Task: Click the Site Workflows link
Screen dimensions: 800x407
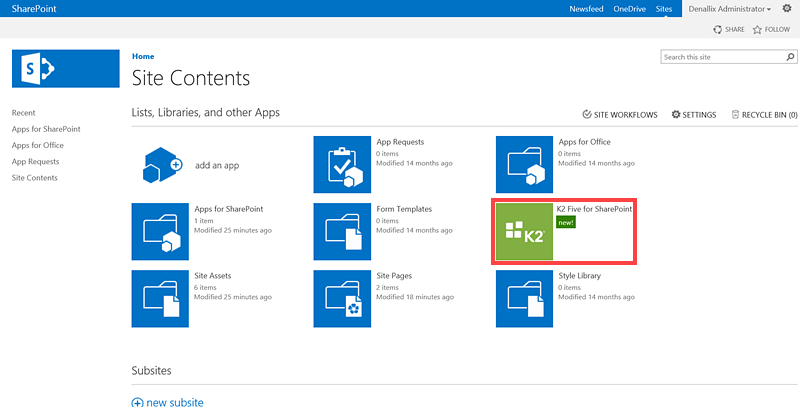Action: point(620,115)
